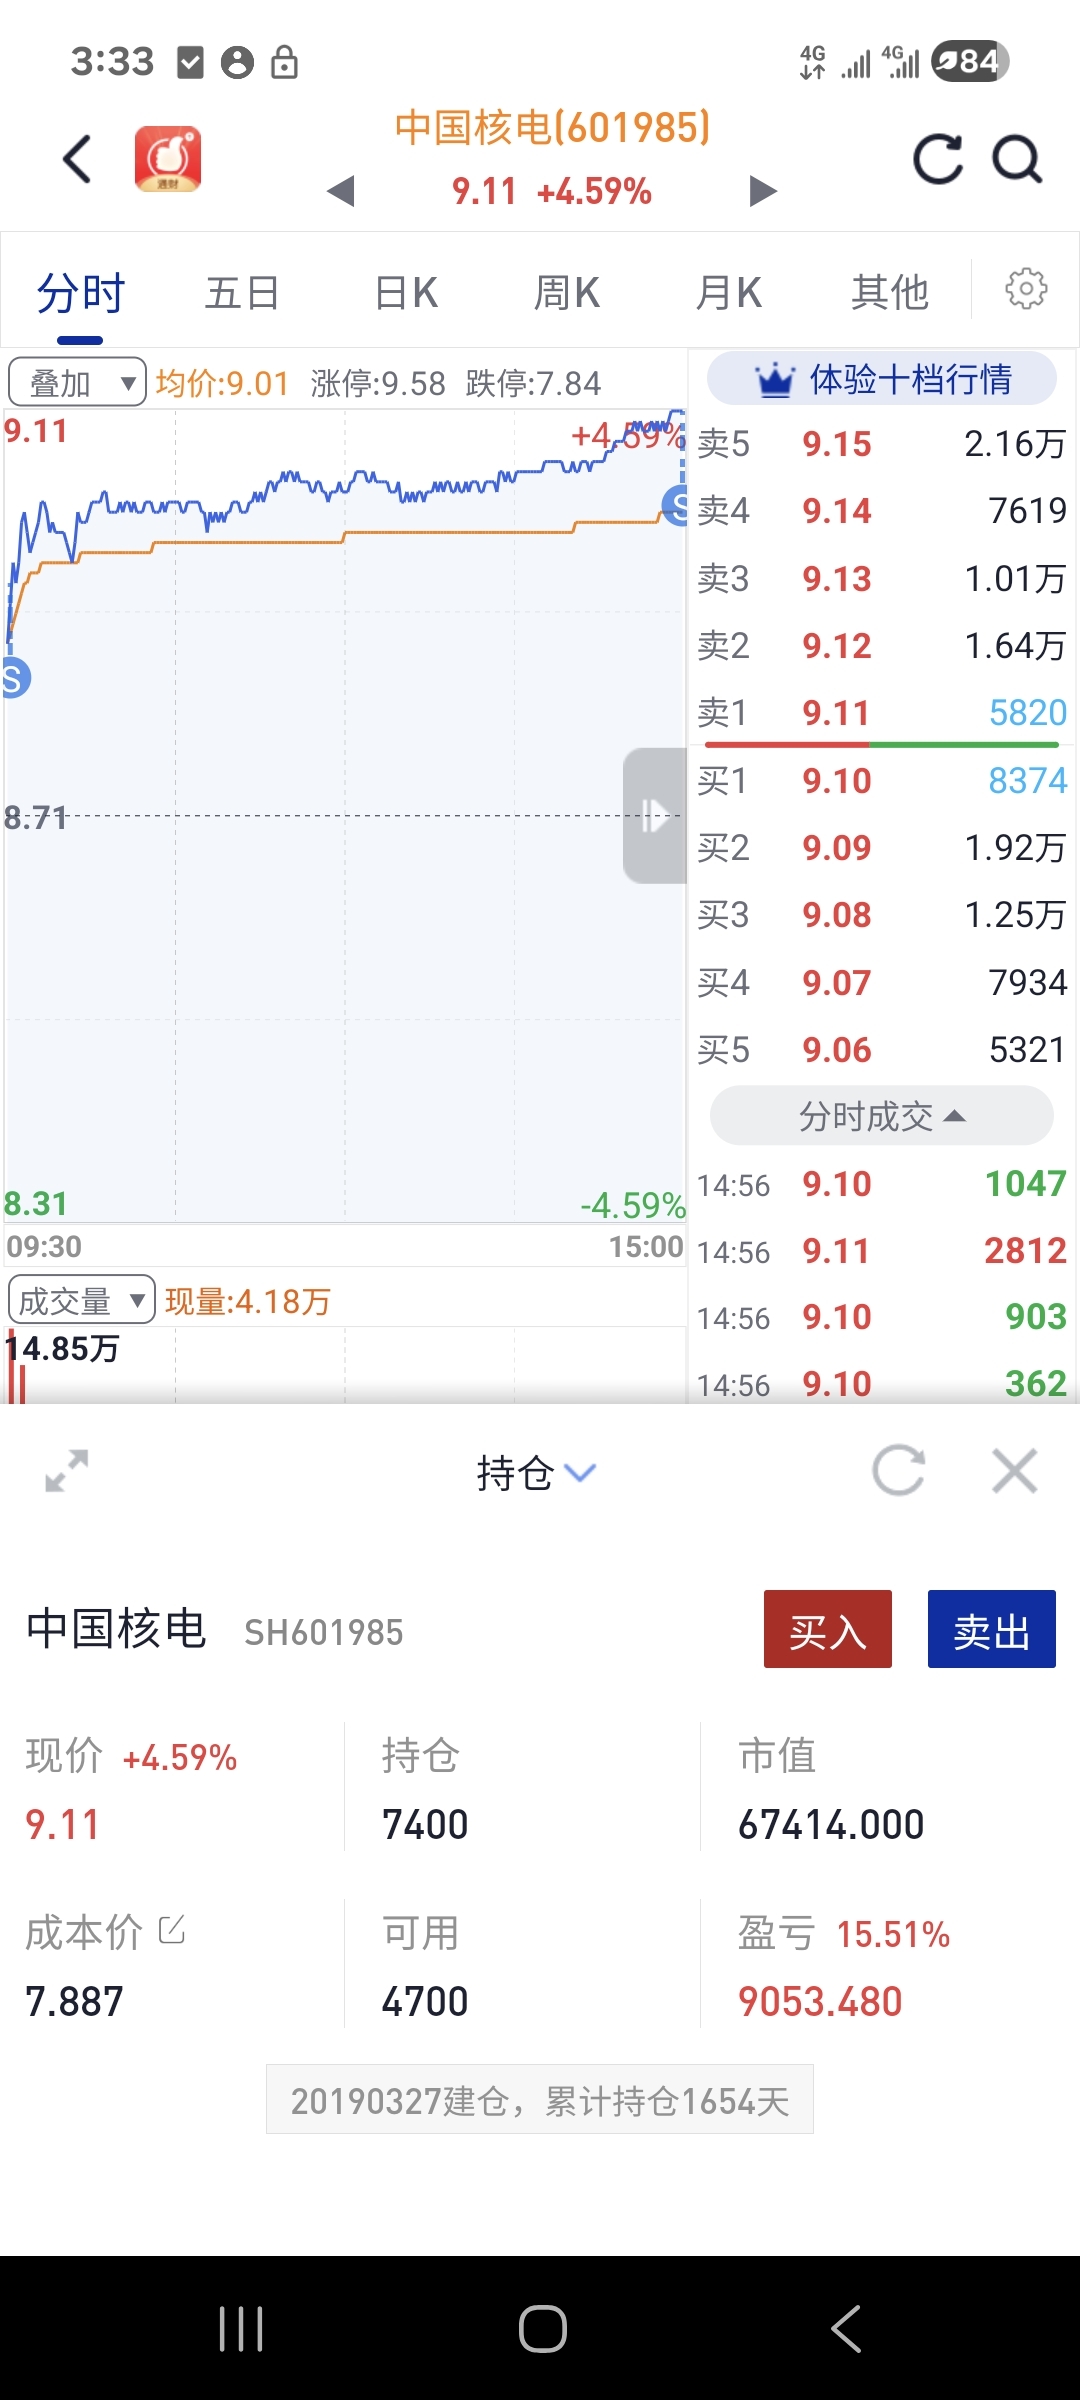Switch to 日K chart tab
1080x2400 pixels.
(406, 293)
